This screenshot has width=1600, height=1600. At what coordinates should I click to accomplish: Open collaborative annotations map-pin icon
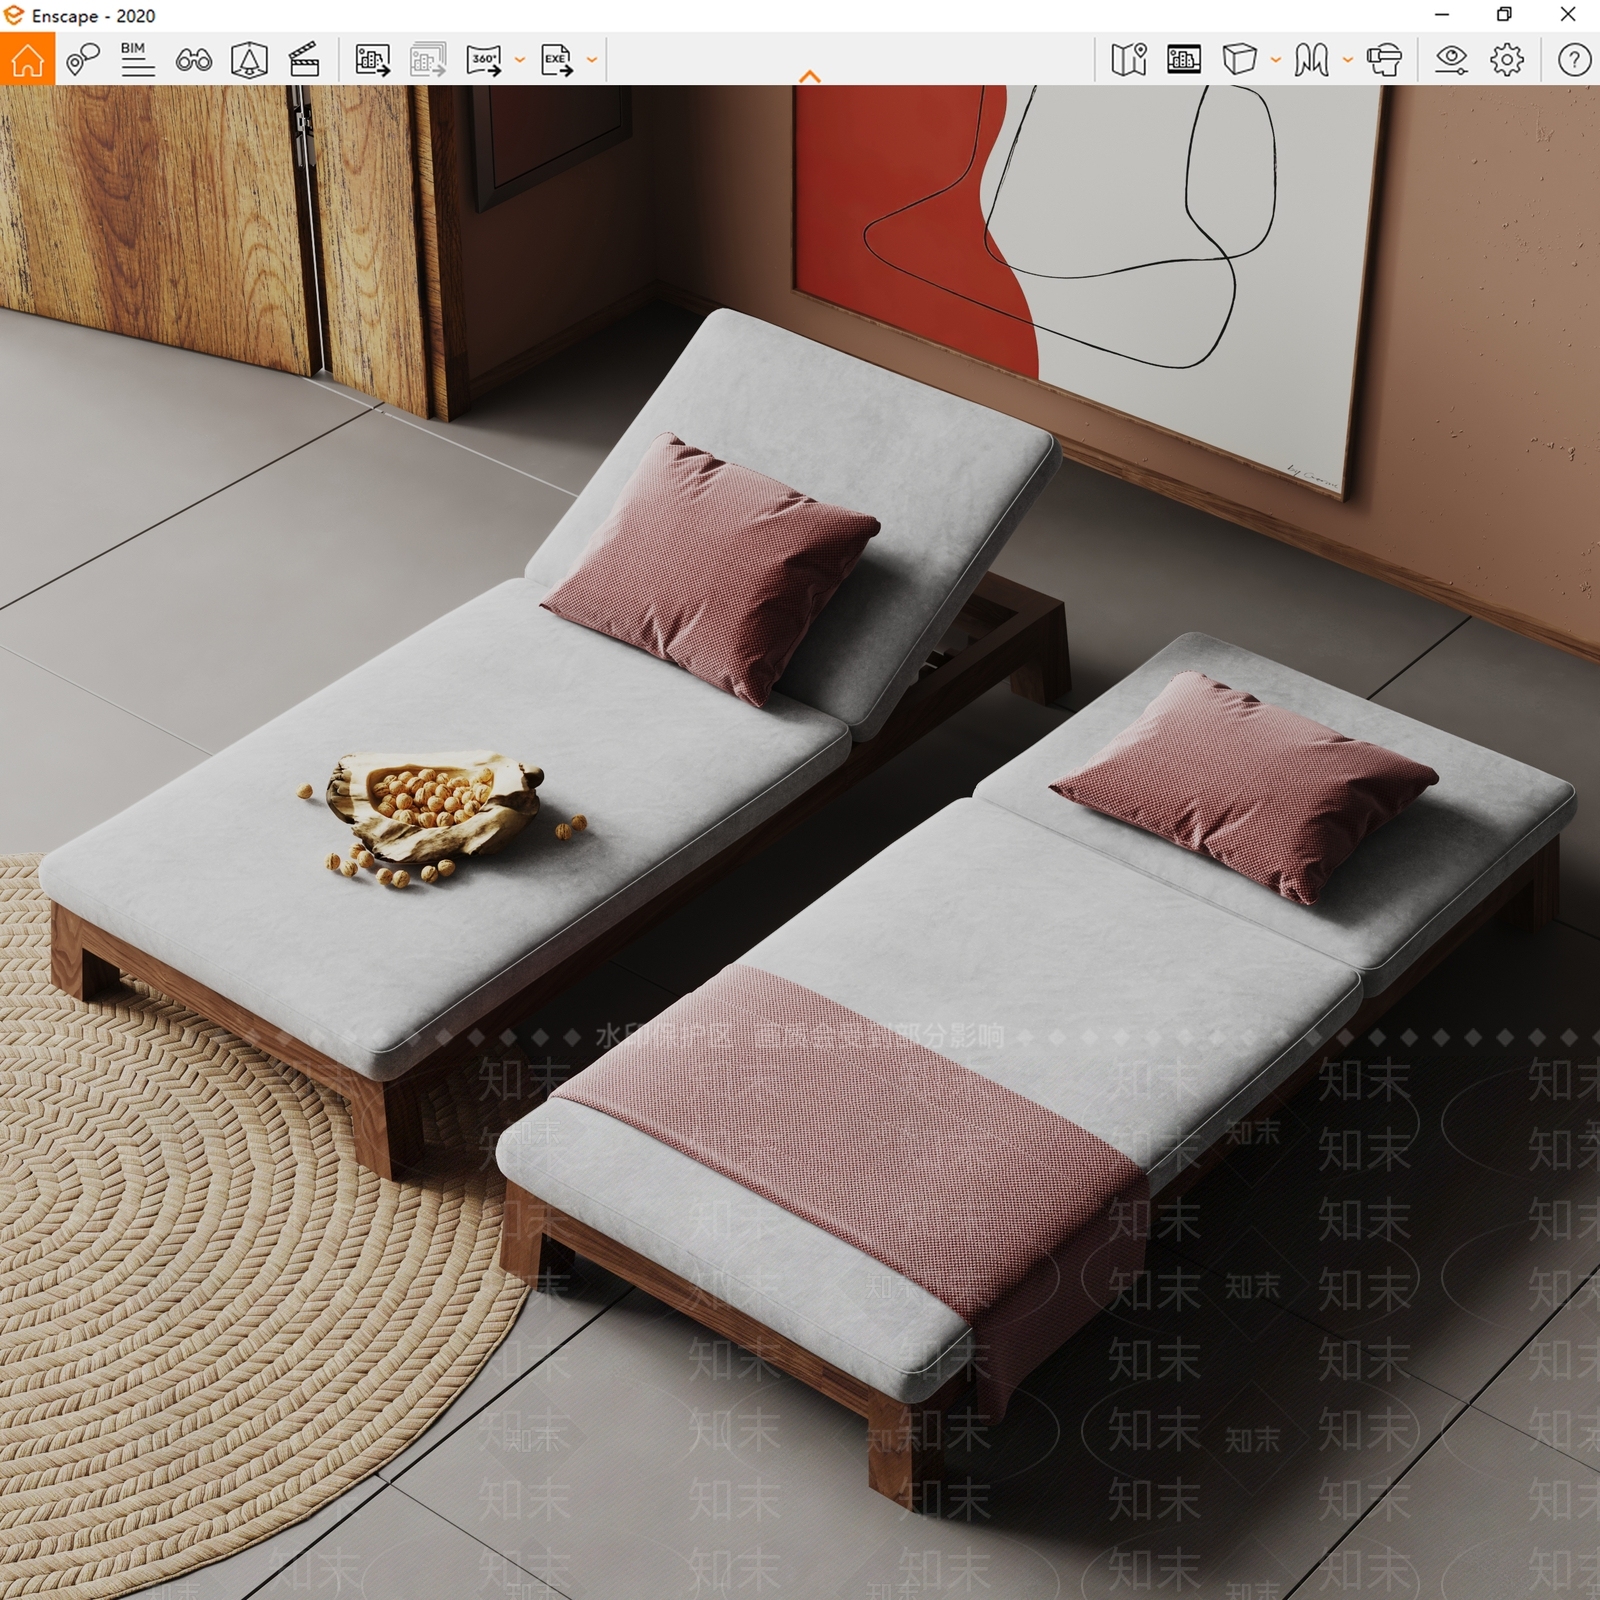click(x=82, y=59)
